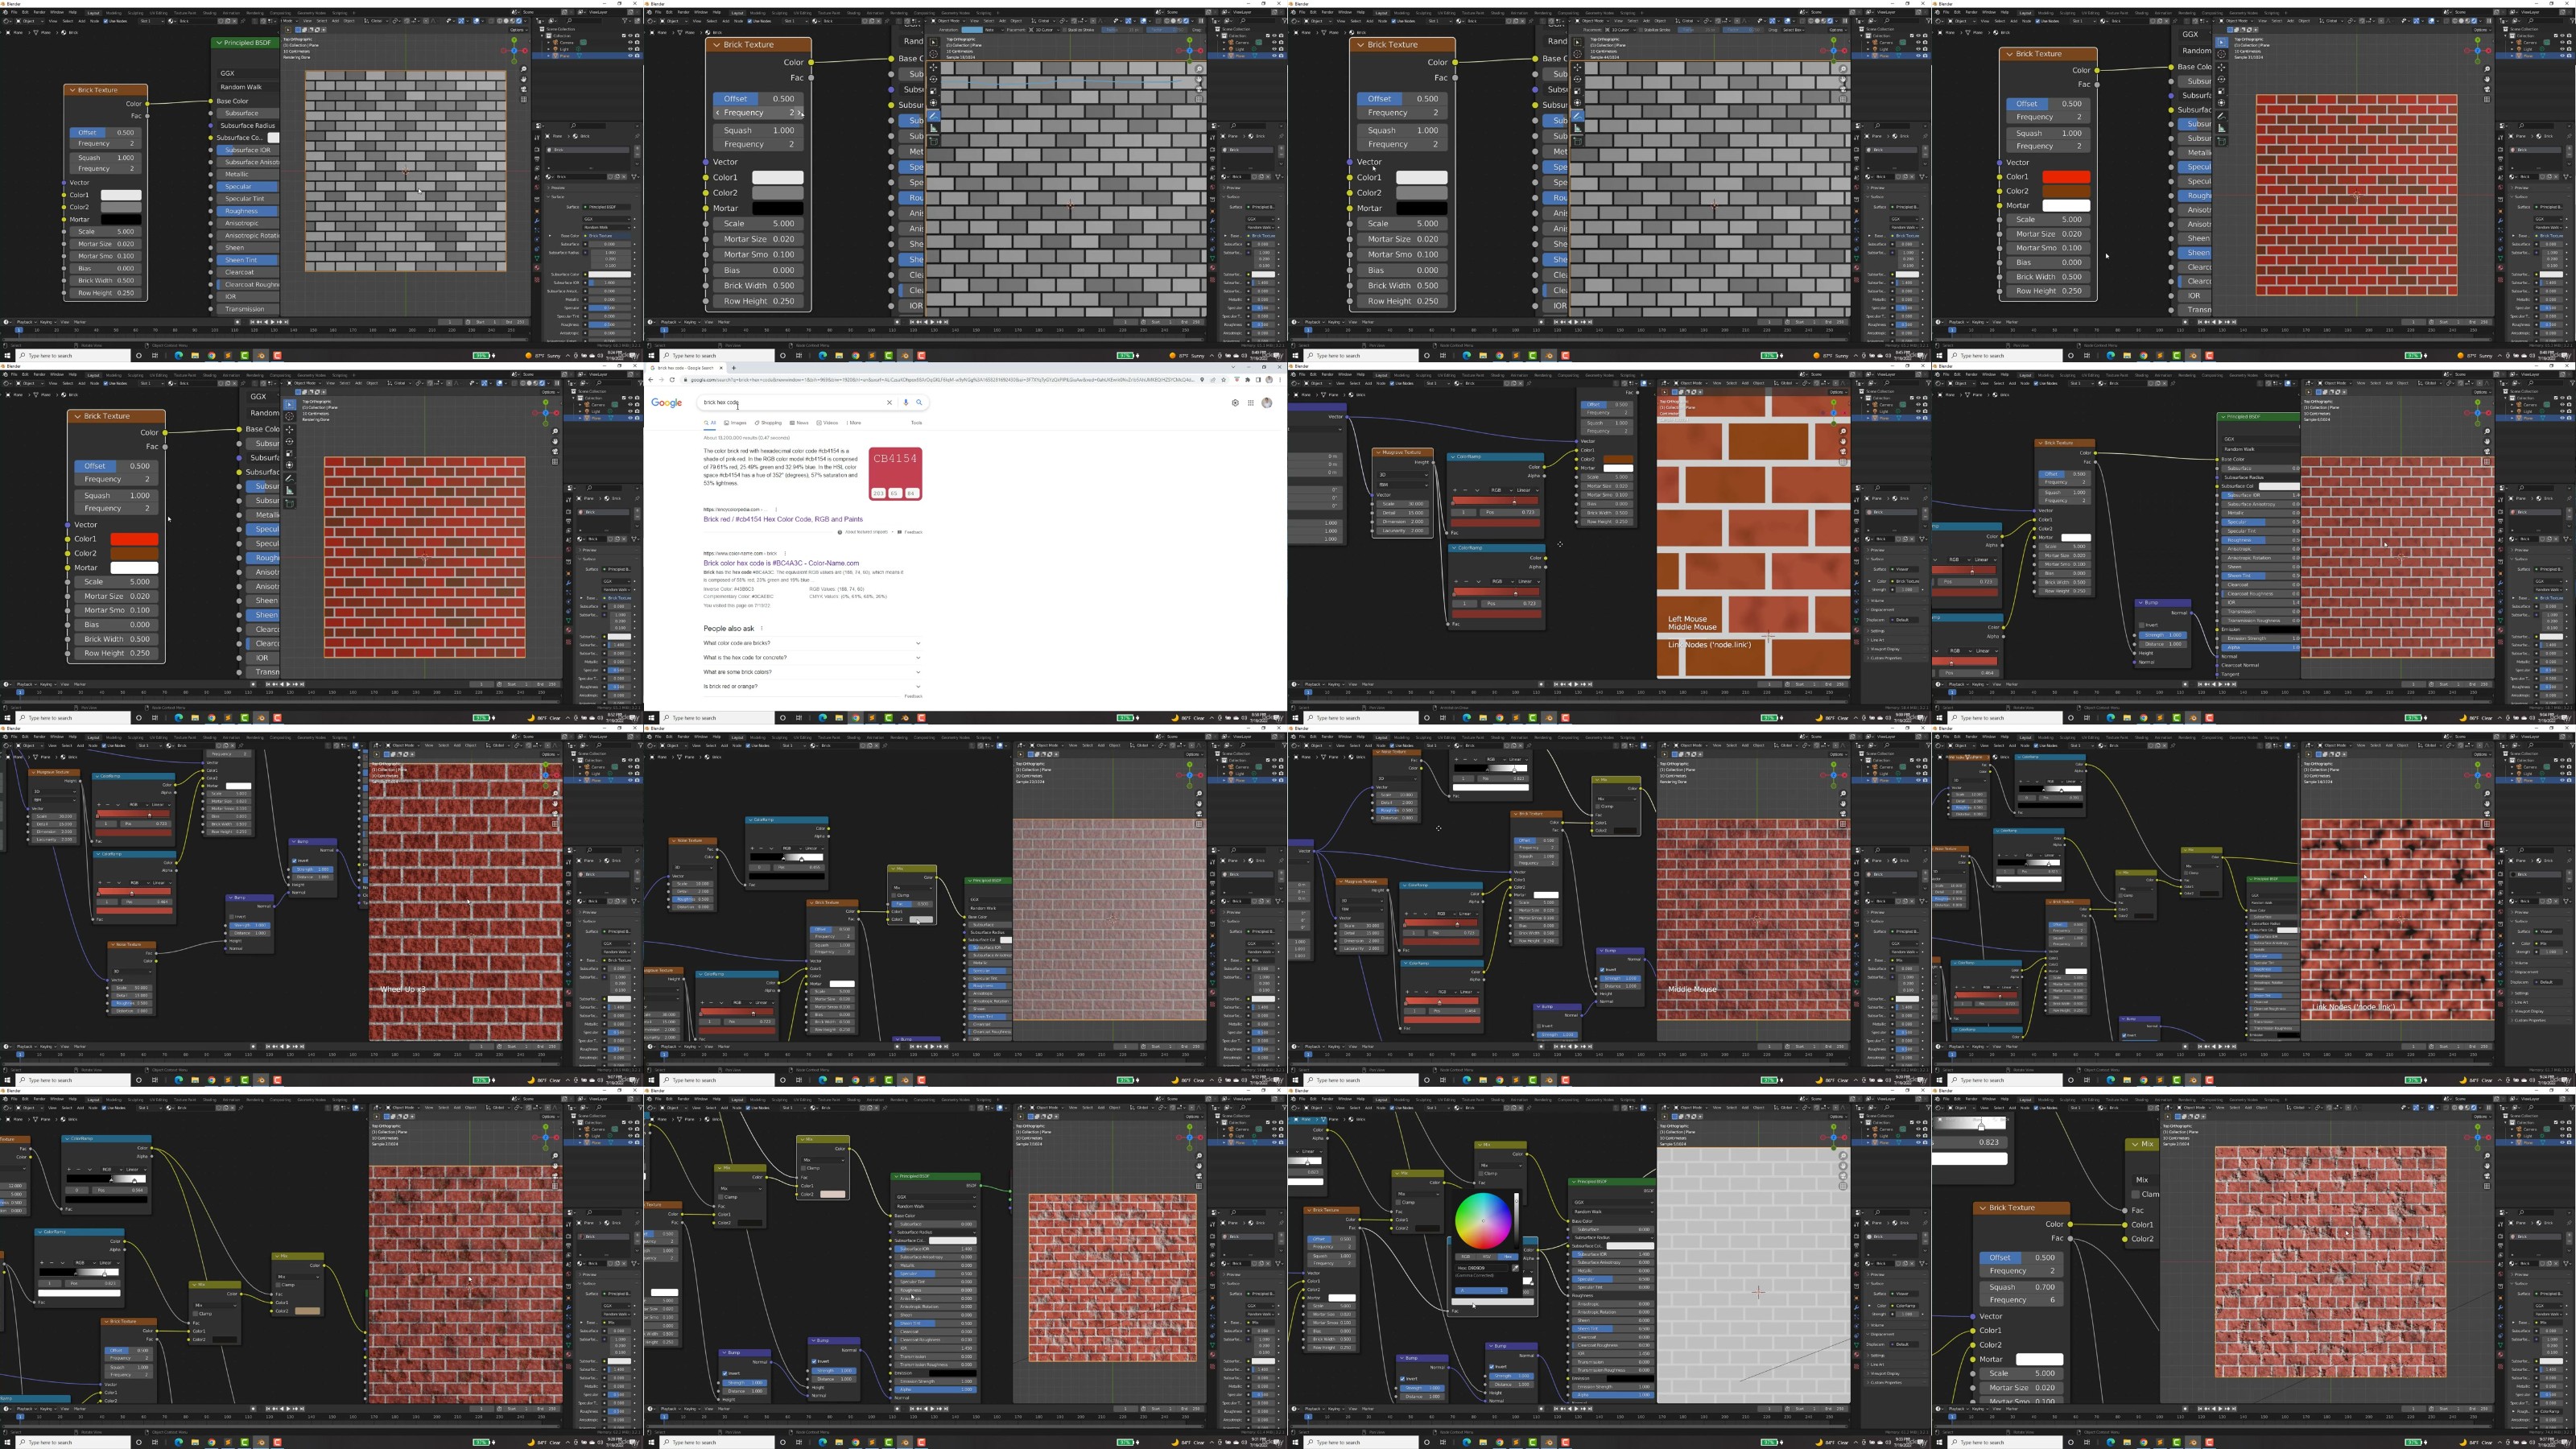Open the Color-Name.com brick hex code result
This screenshot has width=2576, height=1449.
780,563
